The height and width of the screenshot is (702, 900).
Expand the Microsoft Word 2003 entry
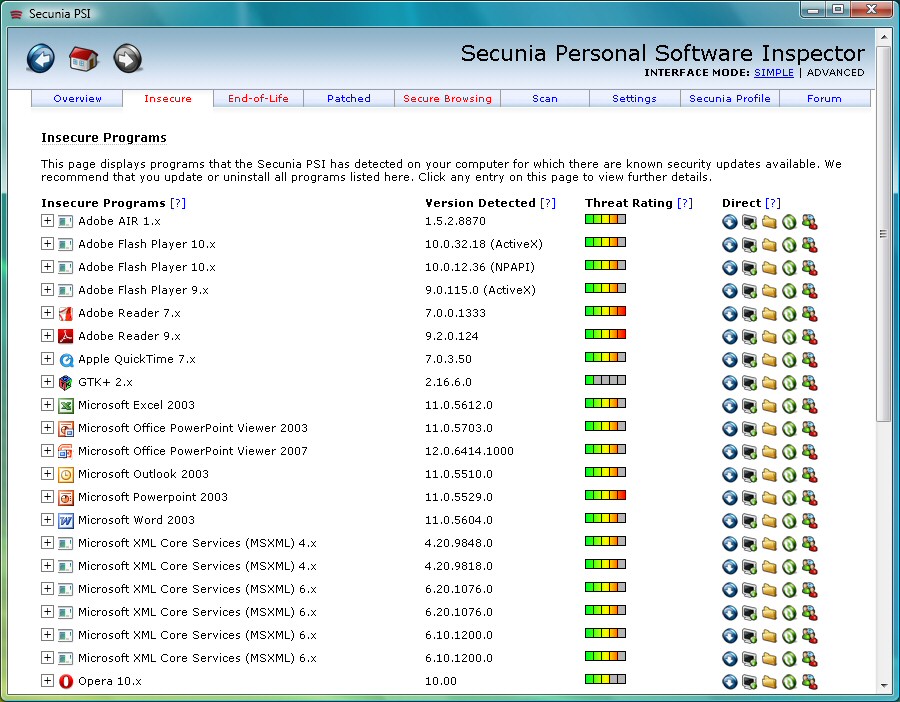coord(47,519)
